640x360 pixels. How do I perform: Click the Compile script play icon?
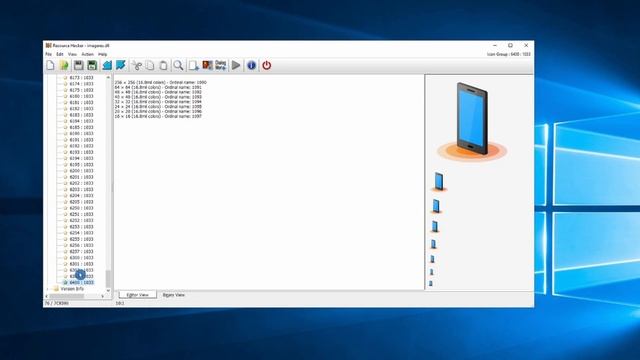(x=236, y=65)
